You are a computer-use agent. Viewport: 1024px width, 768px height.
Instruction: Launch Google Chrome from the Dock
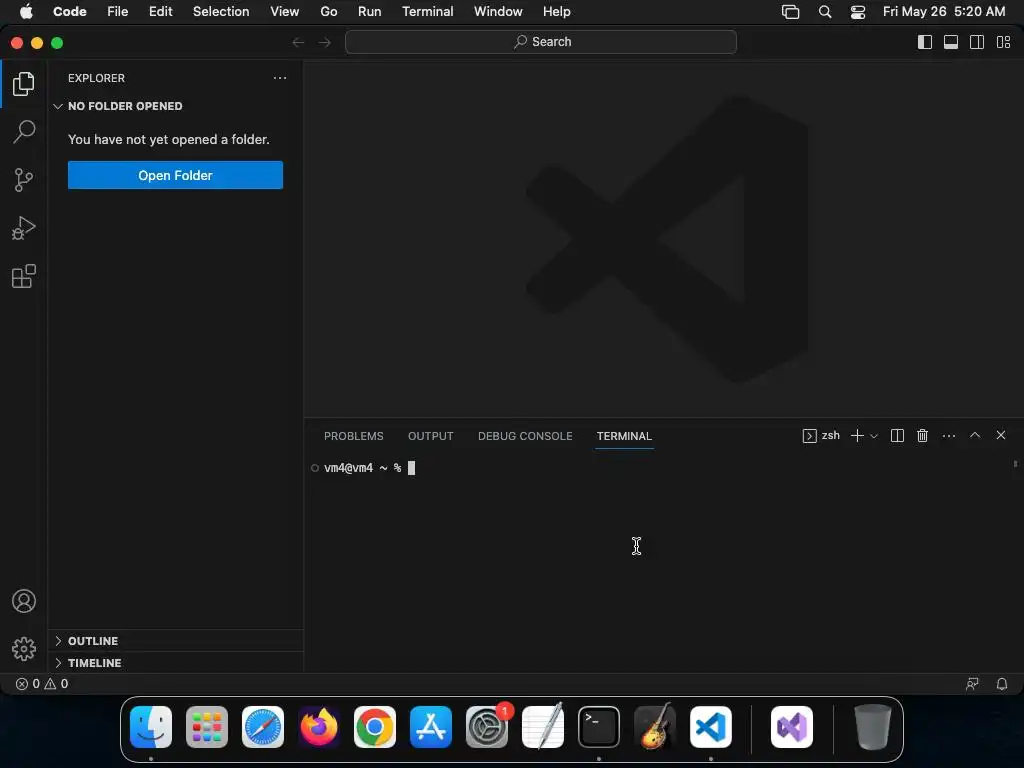(375, 727)
